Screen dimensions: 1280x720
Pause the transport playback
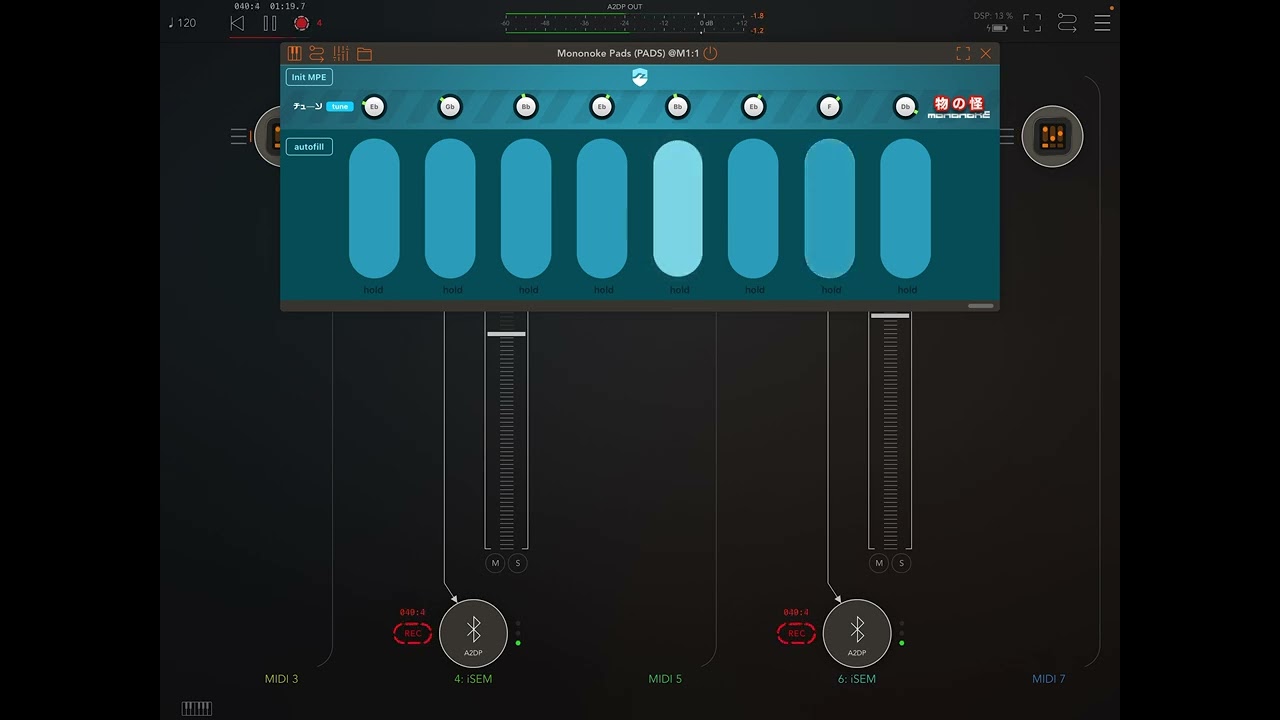(x=270, y=23)
